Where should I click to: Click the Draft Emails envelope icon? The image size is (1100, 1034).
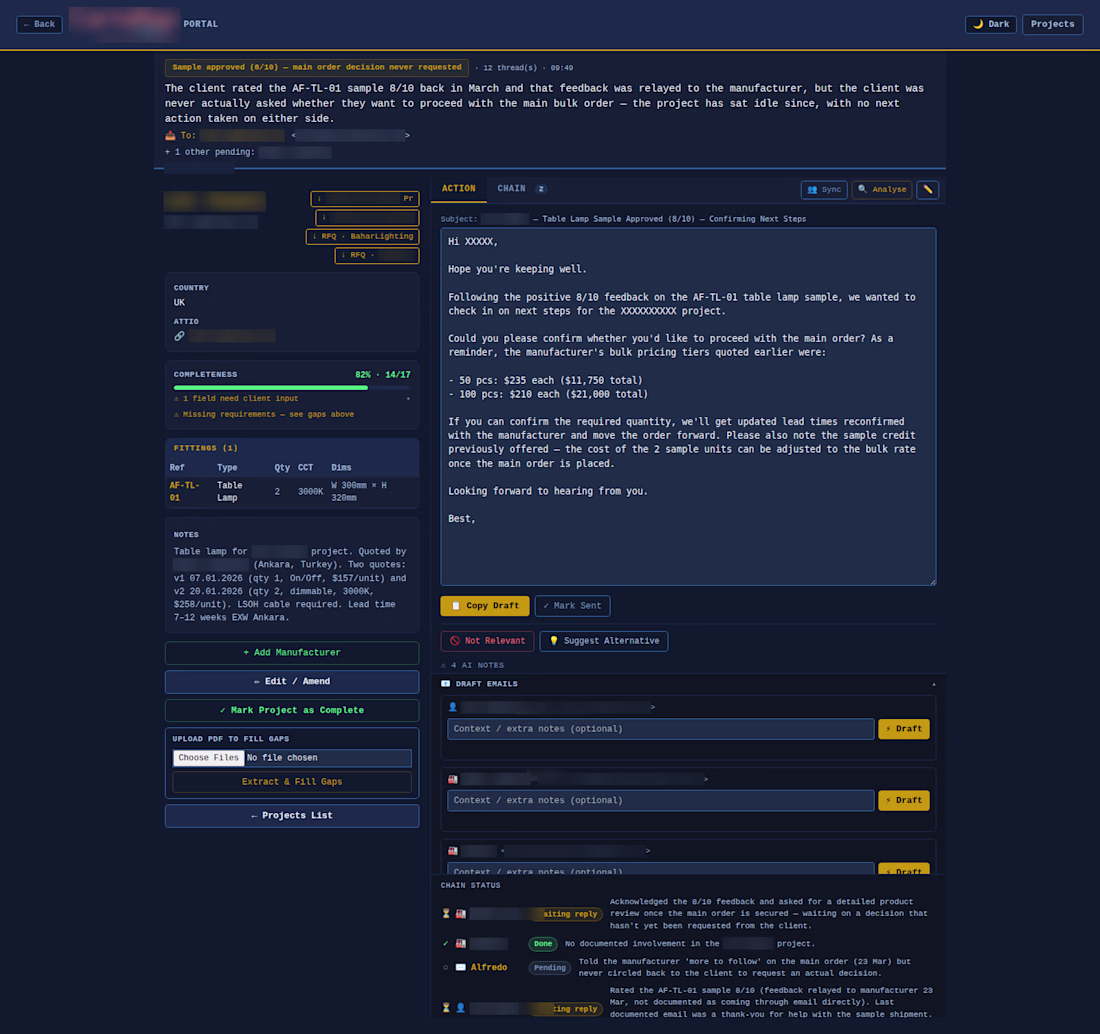445,684
